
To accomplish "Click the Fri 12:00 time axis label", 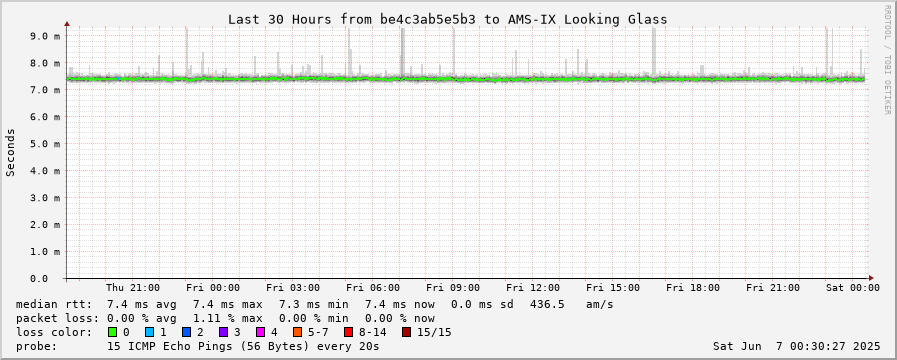I will [x=533, y=288].
